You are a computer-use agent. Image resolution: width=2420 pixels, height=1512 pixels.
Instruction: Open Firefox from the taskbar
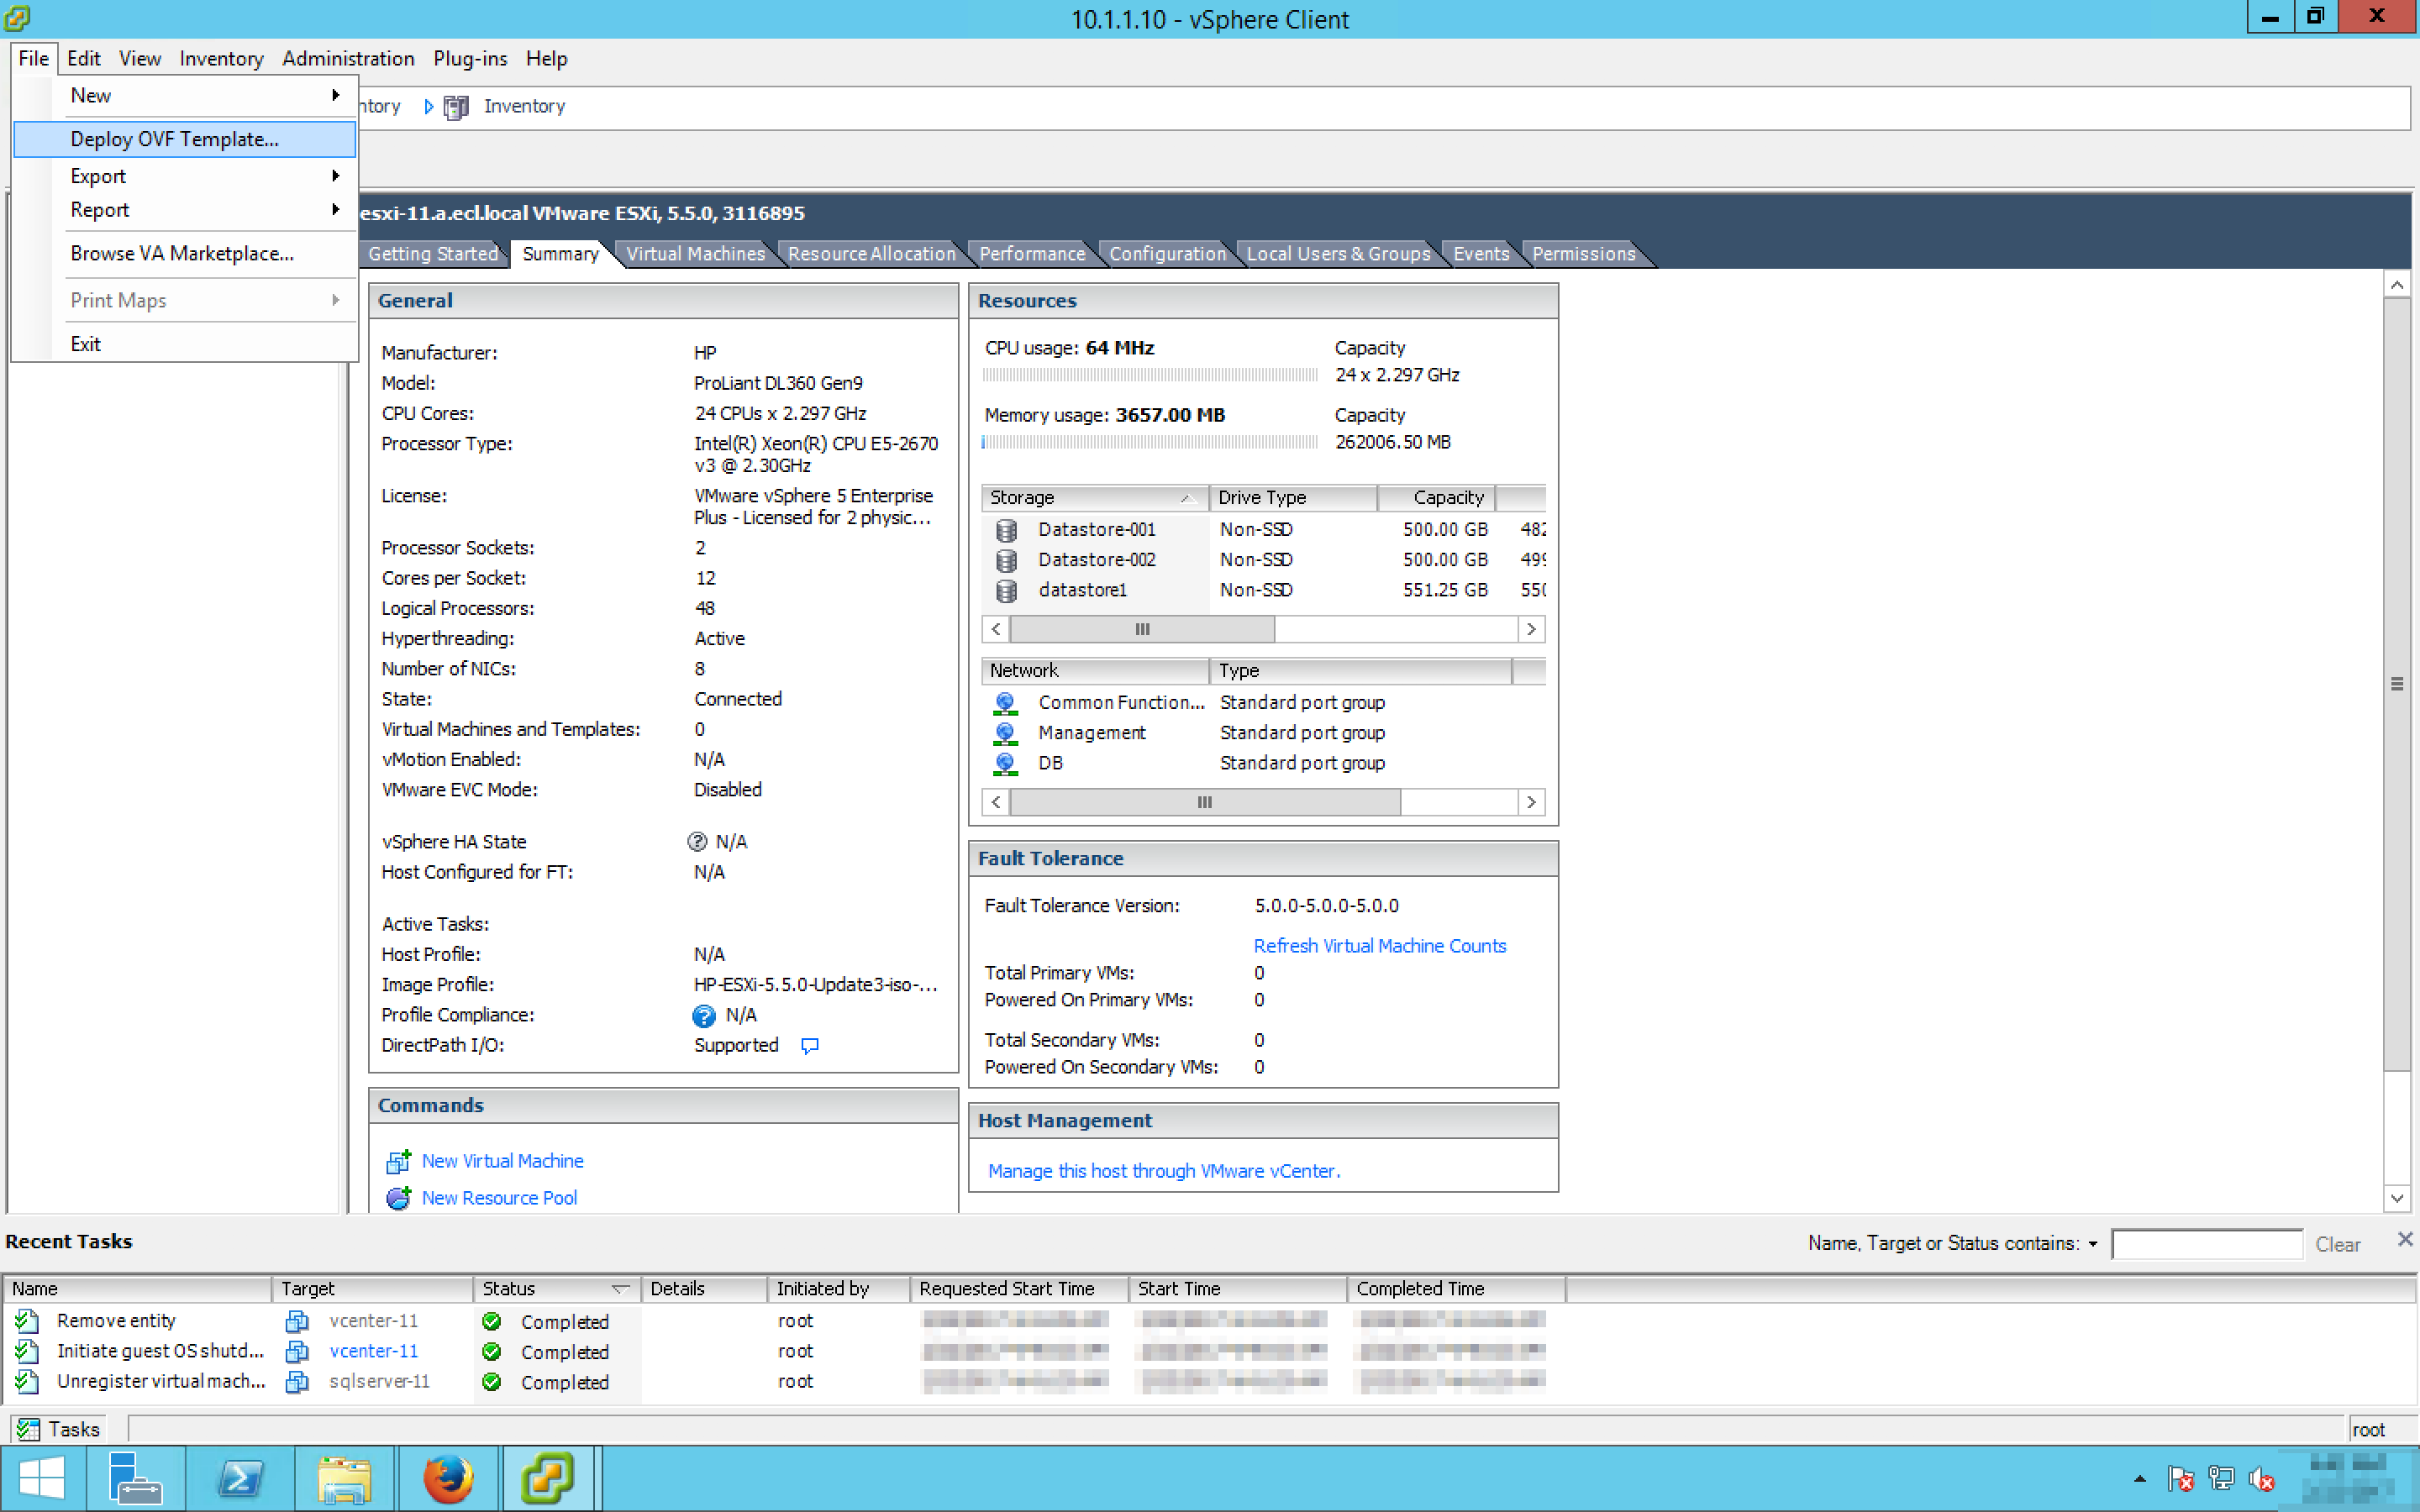click(x=447, y=1478)
